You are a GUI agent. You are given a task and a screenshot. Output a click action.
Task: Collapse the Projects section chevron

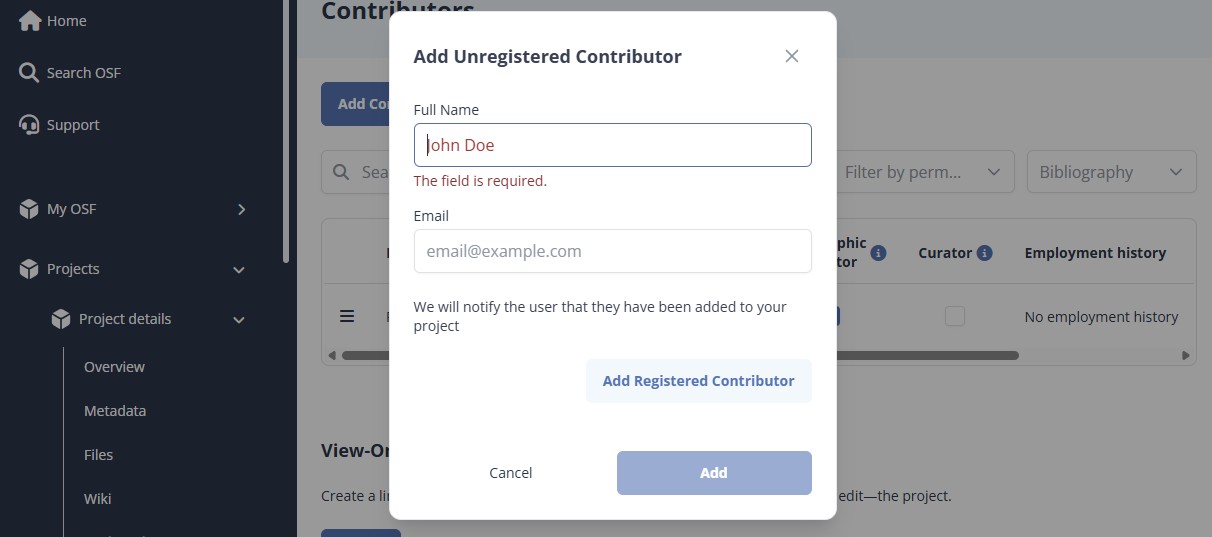pos(239,269)
